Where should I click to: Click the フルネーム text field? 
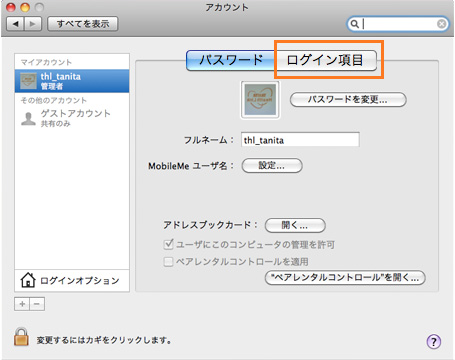(x=300, y=140)
